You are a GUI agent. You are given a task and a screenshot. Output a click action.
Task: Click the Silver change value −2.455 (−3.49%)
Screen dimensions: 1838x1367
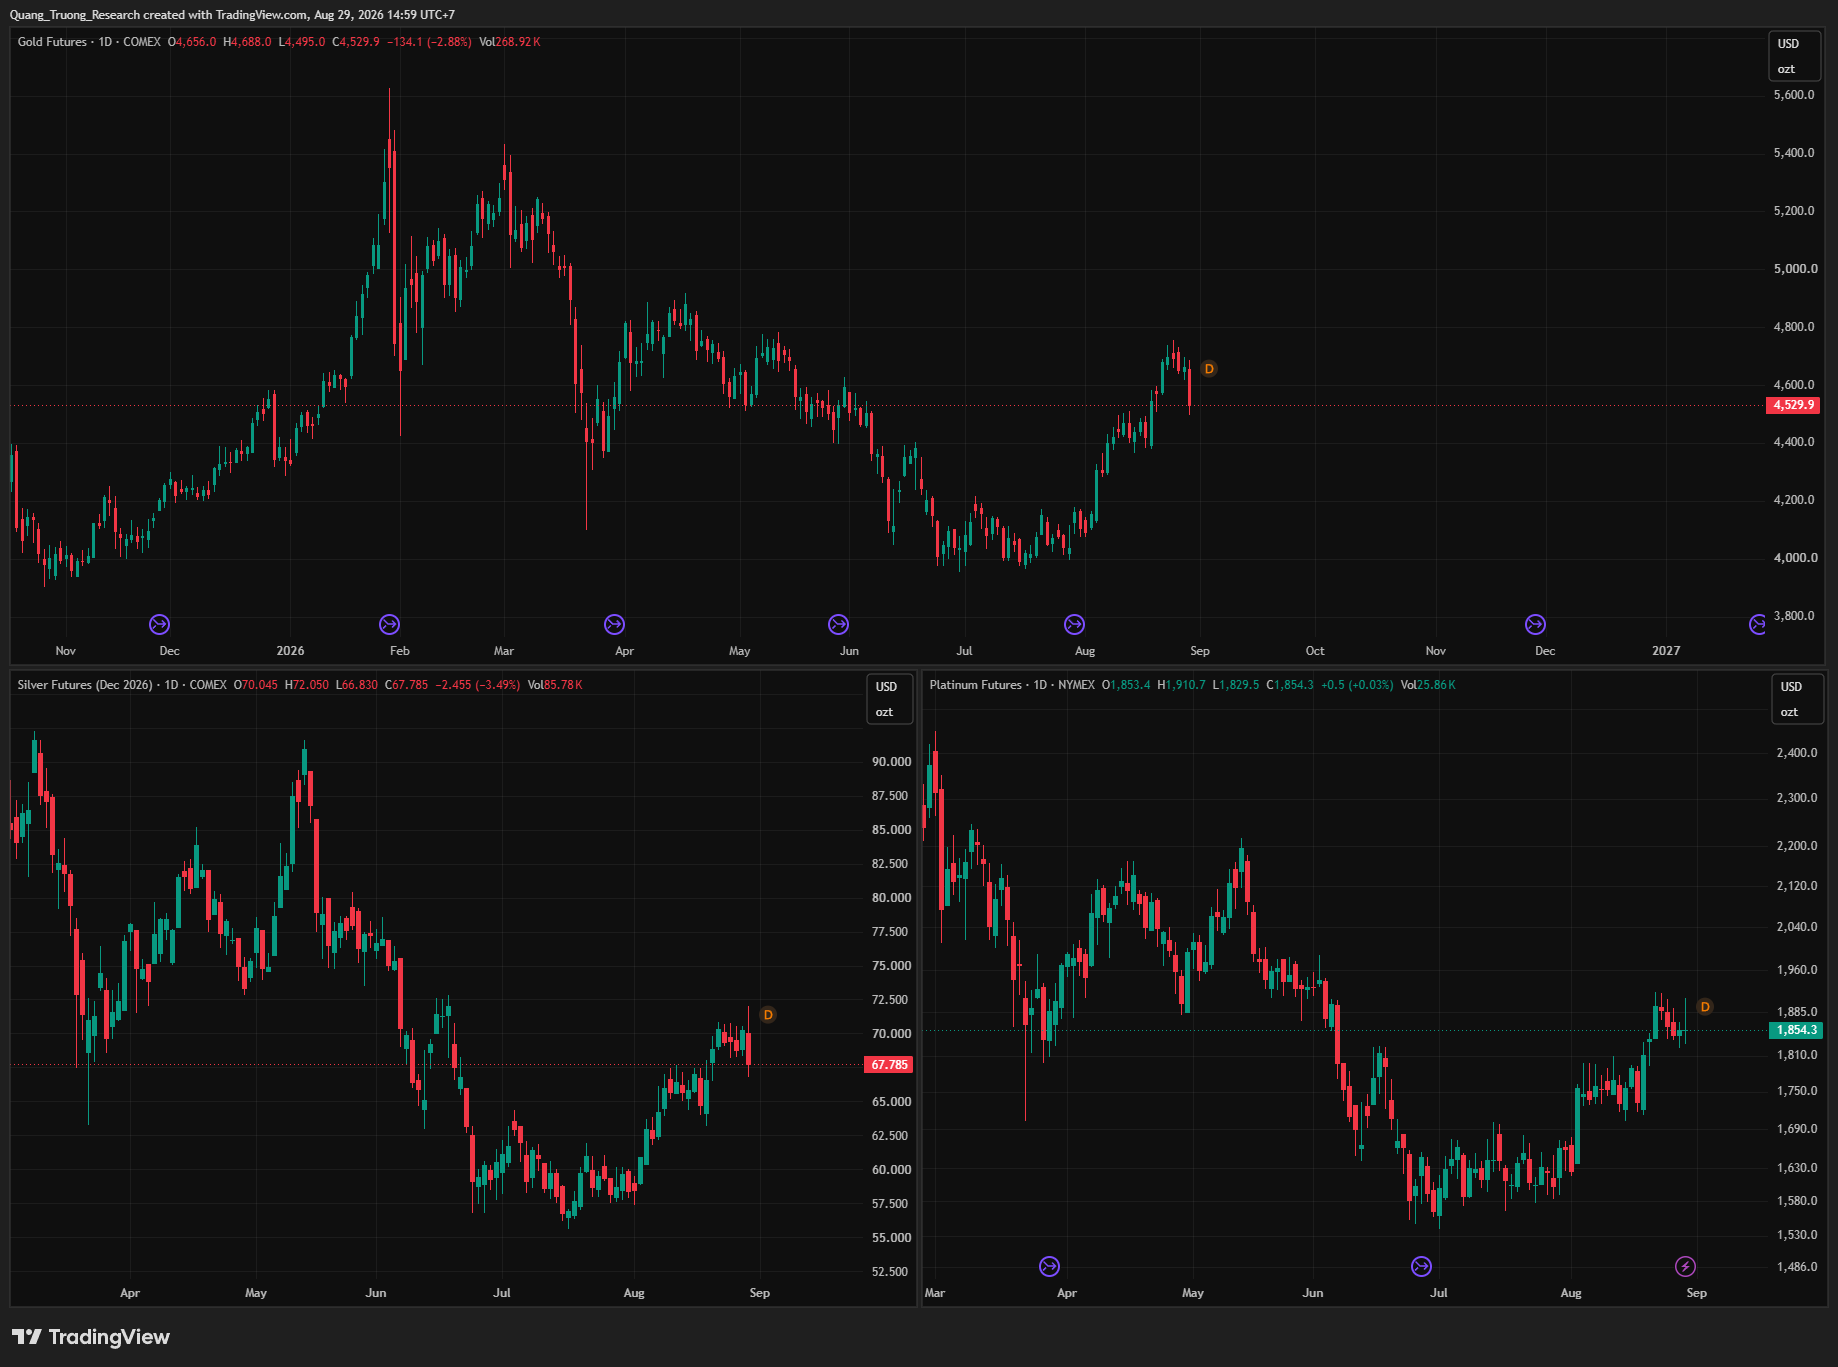coord(478,685)
